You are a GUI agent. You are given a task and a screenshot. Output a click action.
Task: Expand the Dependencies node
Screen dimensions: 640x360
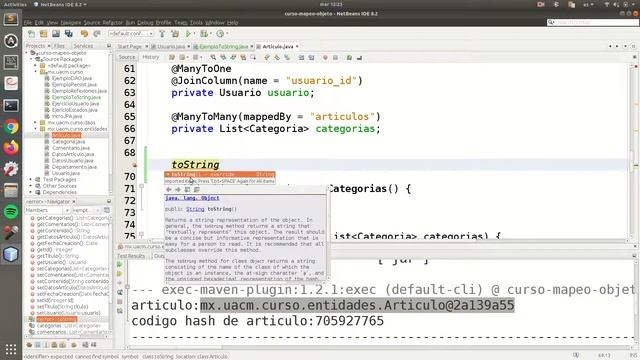click(x=31, y=192)
